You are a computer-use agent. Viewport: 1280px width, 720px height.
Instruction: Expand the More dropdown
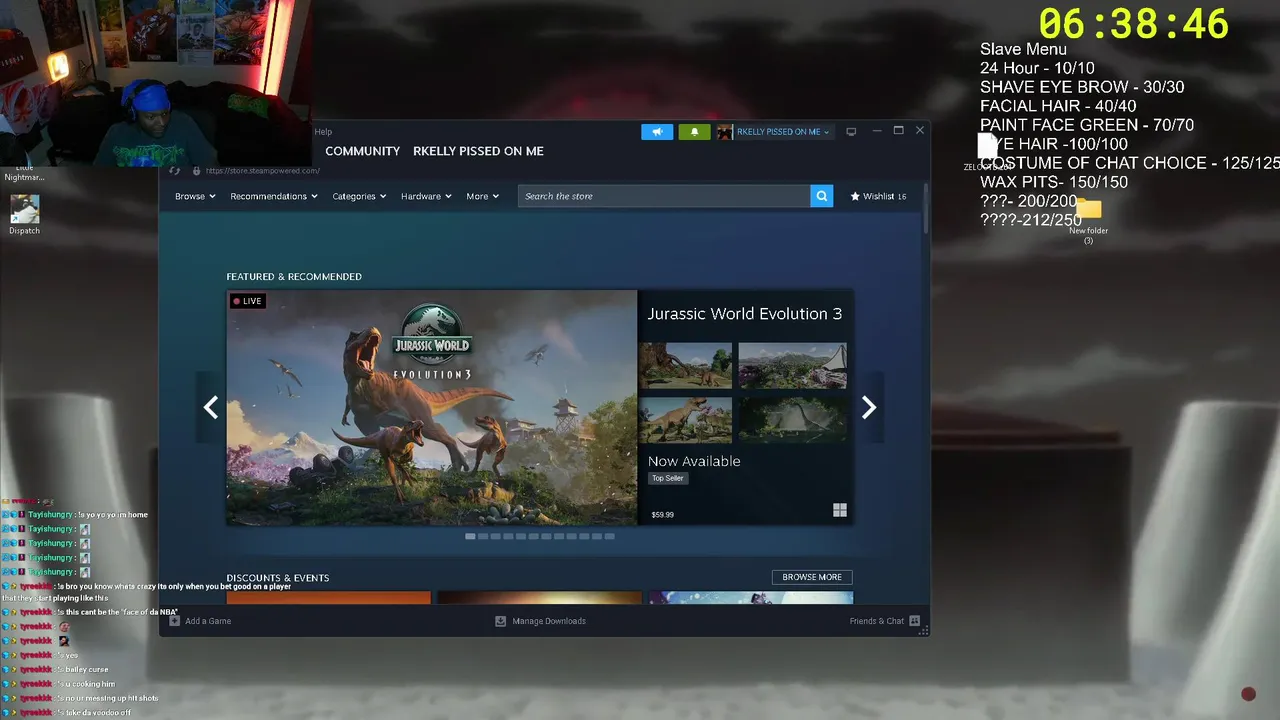(x=482, y=196)
